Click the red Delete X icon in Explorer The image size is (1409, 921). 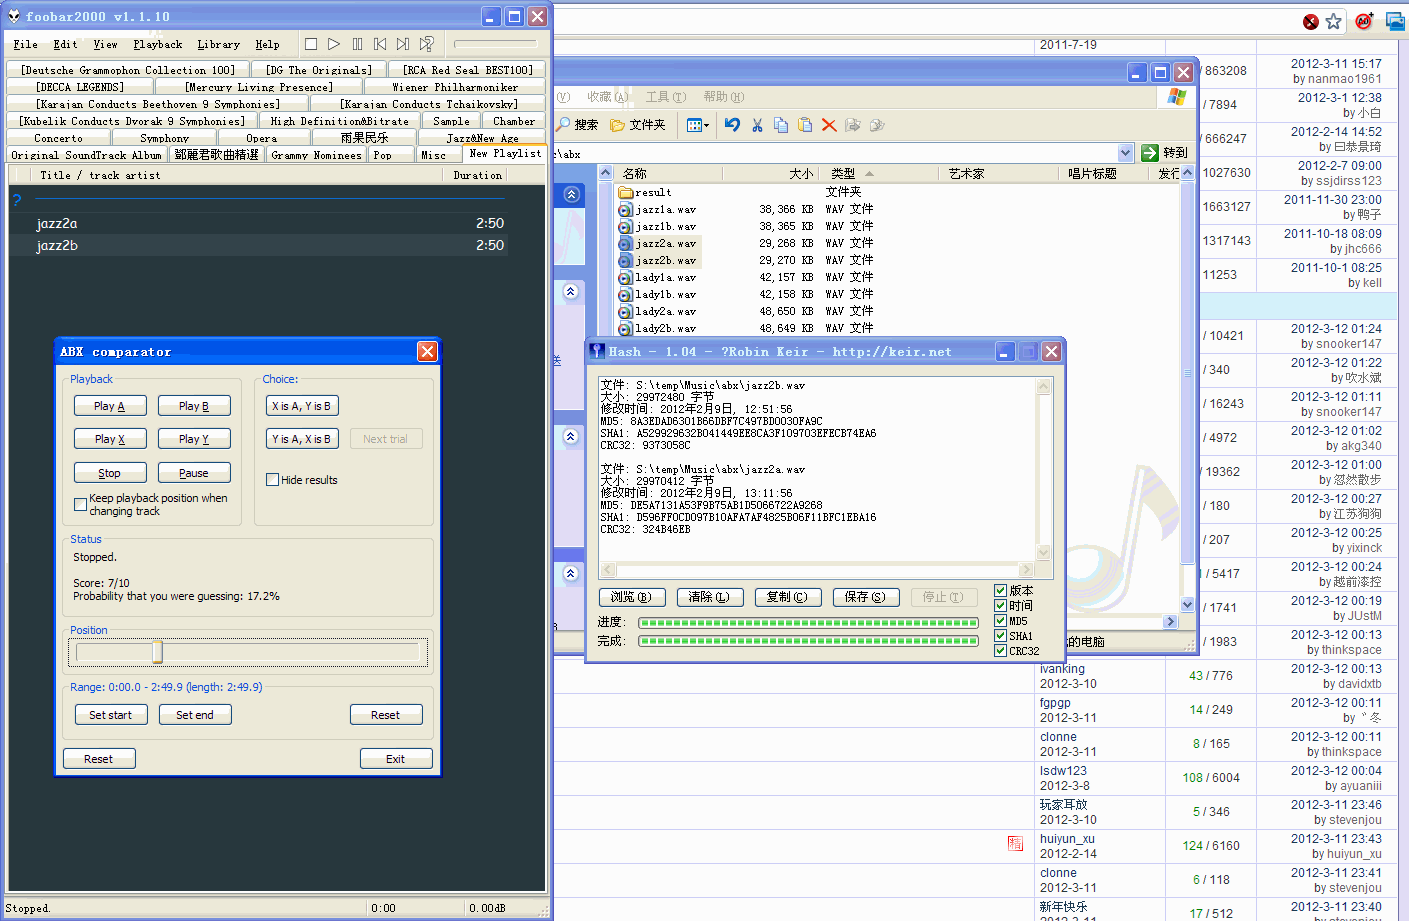(x=829, y=125)
